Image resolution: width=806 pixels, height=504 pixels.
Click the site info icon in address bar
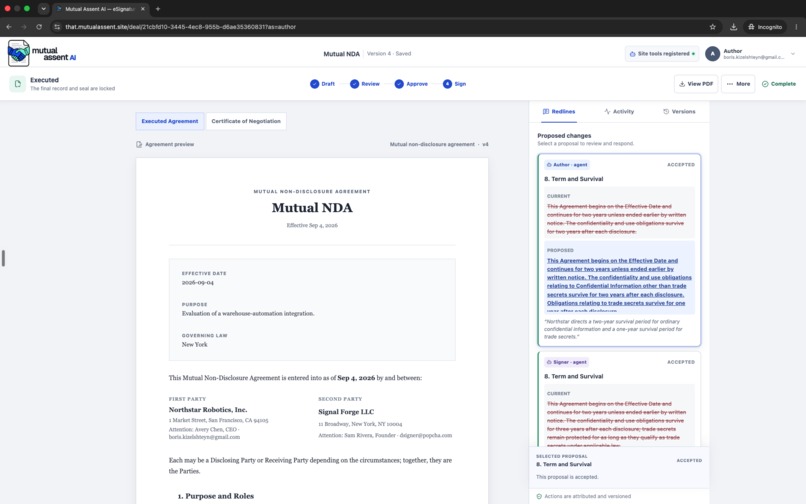pyautogui.click(x=57, y=27)
